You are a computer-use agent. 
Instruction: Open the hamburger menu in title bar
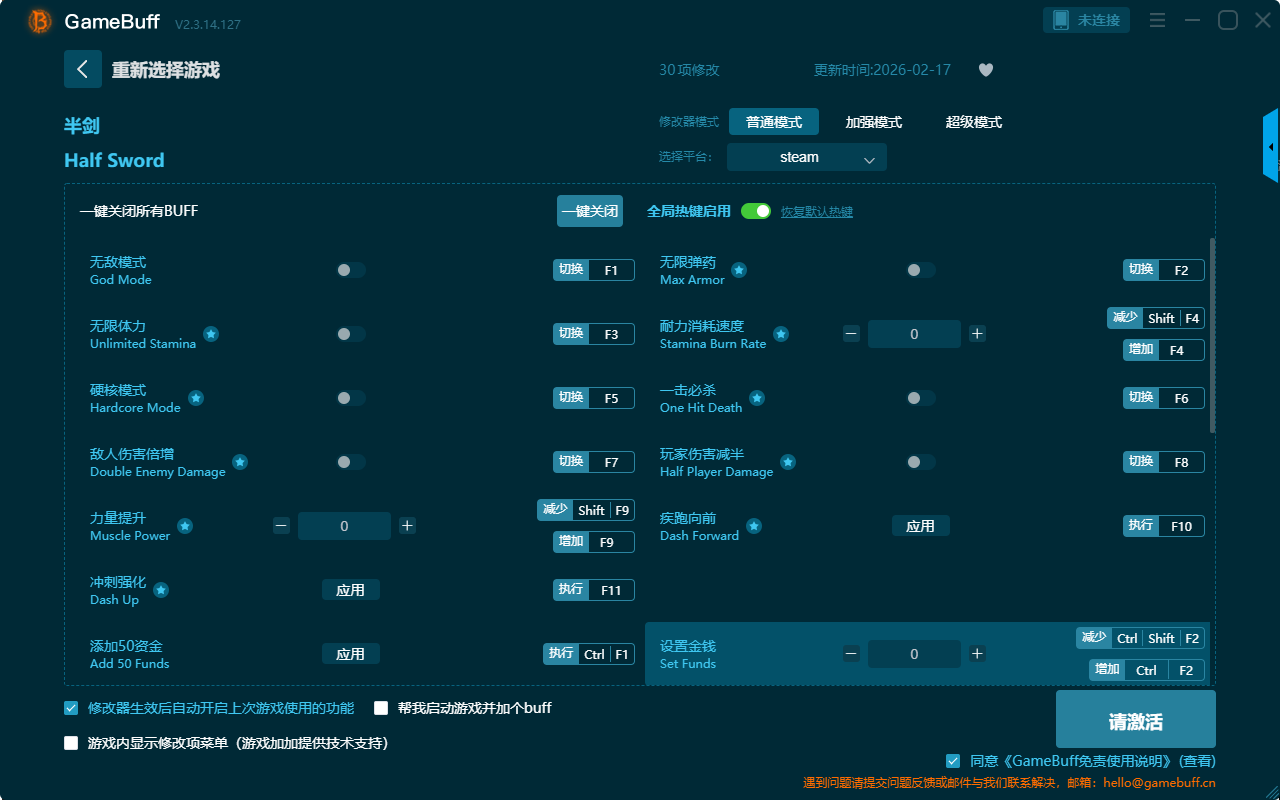click(x=1157, y=21)
